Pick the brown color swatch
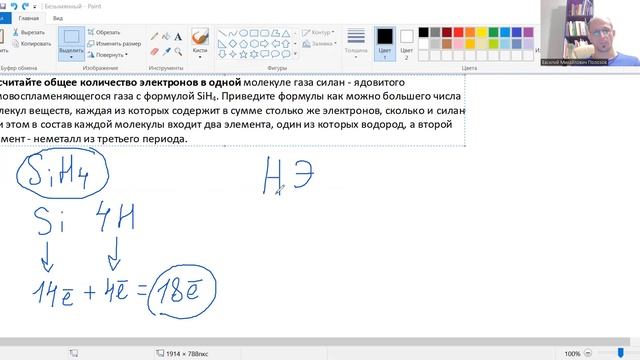The image size is (640, 360). pos(447,43)
